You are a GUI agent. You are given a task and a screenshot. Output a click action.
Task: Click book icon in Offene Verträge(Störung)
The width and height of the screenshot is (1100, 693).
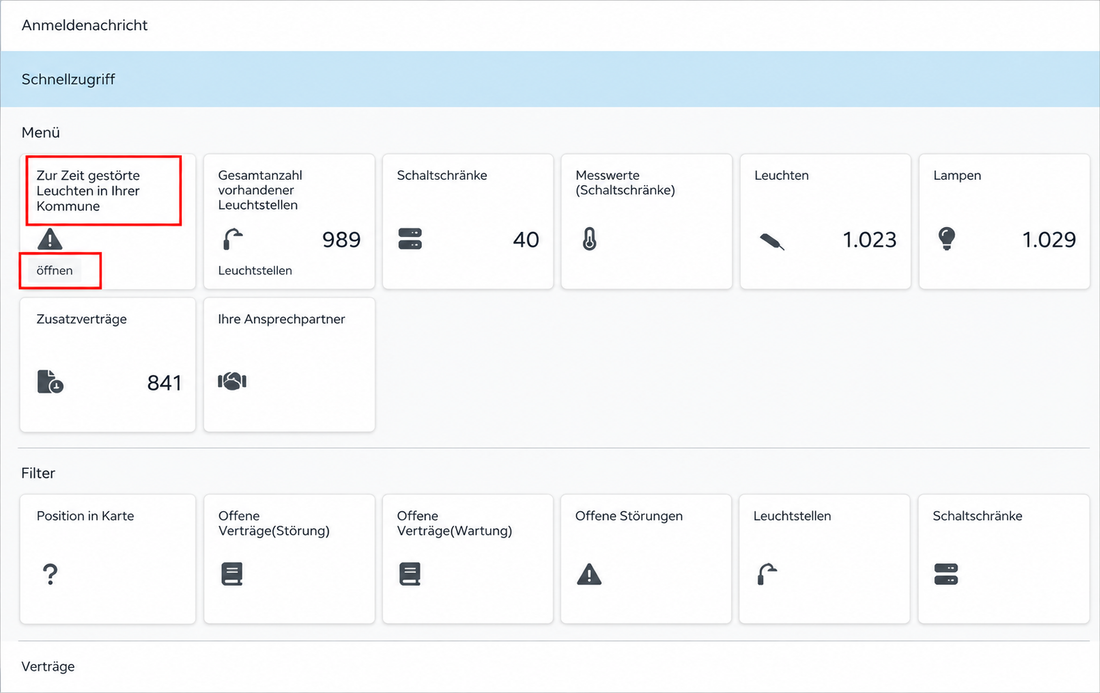click(x=232, y=574)
